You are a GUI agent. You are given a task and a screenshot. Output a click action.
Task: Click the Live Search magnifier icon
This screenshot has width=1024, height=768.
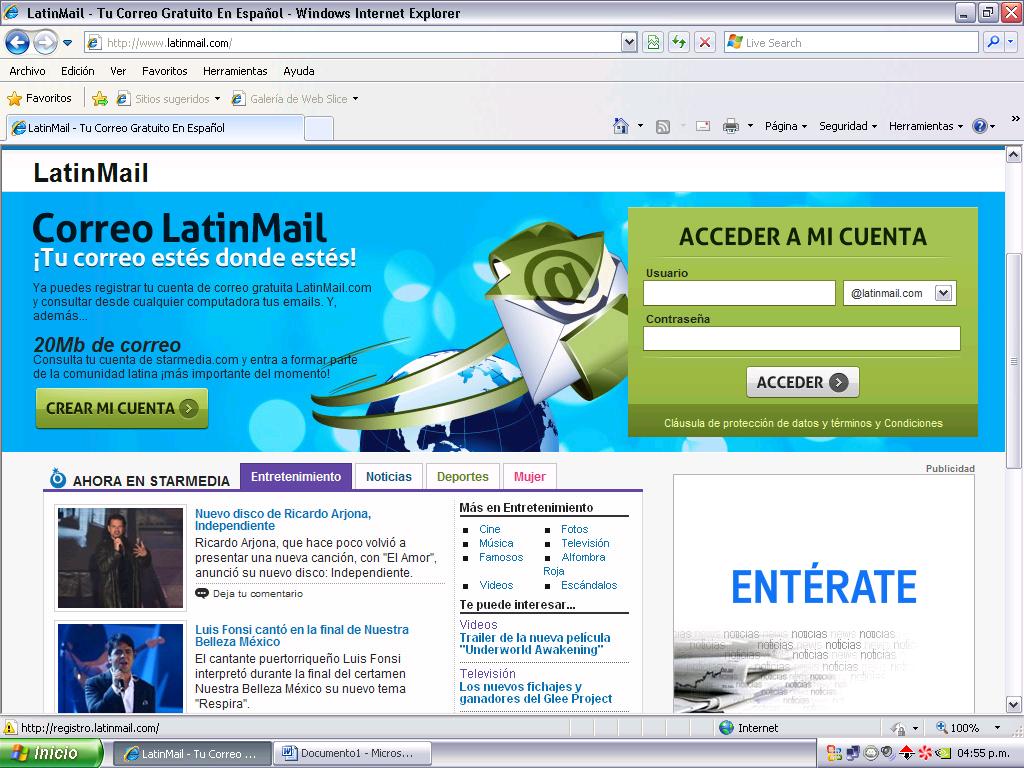pyautogui.click(x=992, y=42)
